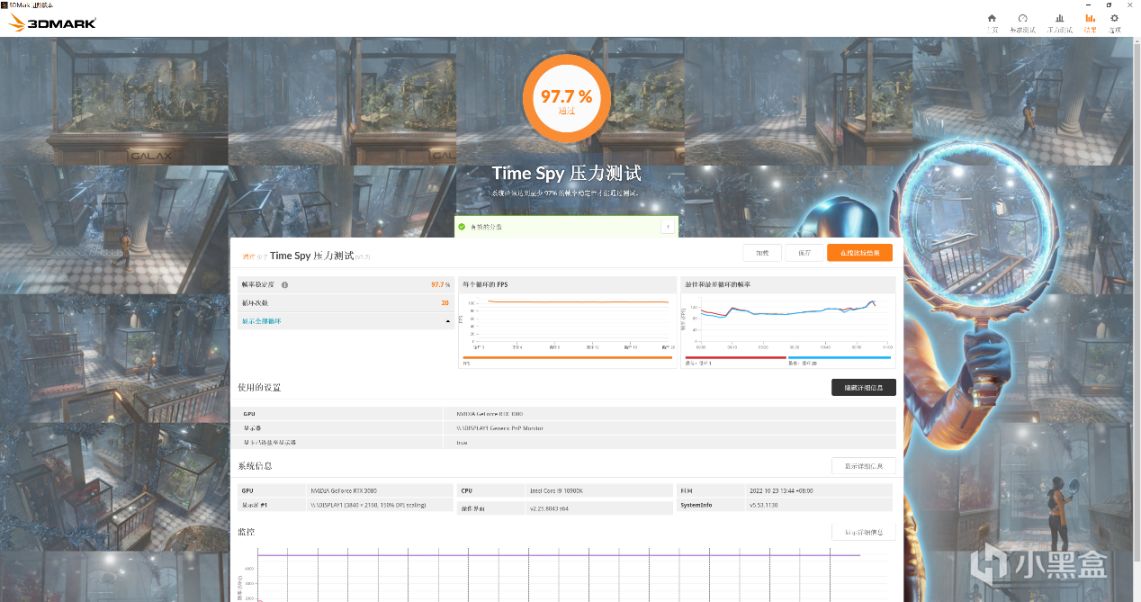Collapse the show all loops row
This screenshot has width=1141, height=602.
[x=448, y=321]
